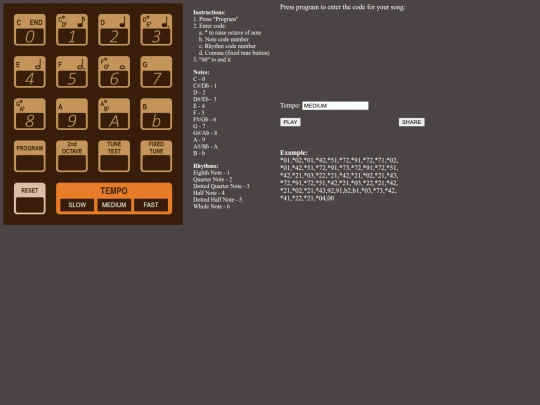Viewport: 540px width, 405px height.
Task: Tap the E half-note key 4
Action: 30,72
